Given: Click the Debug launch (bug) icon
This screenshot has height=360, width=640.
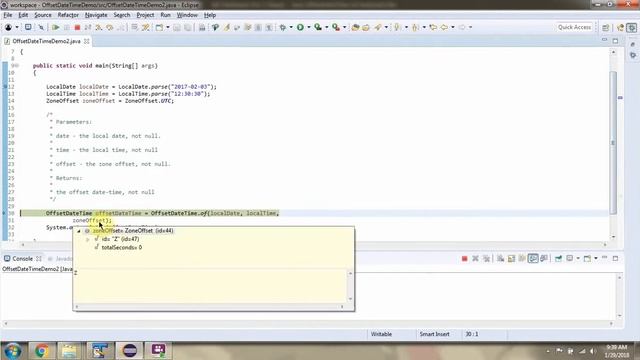Looking at the screenshot, I should tap(282, 27).
